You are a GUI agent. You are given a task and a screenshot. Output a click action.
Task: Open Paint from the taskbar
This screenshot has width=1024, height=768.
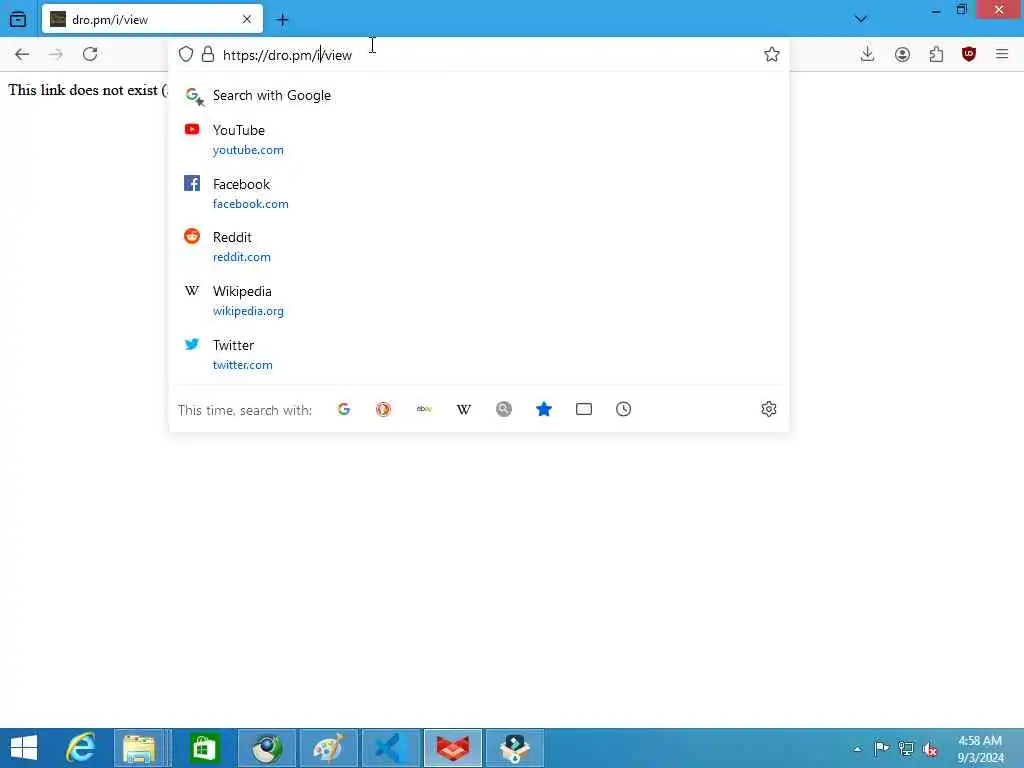(x=328, y=748)
